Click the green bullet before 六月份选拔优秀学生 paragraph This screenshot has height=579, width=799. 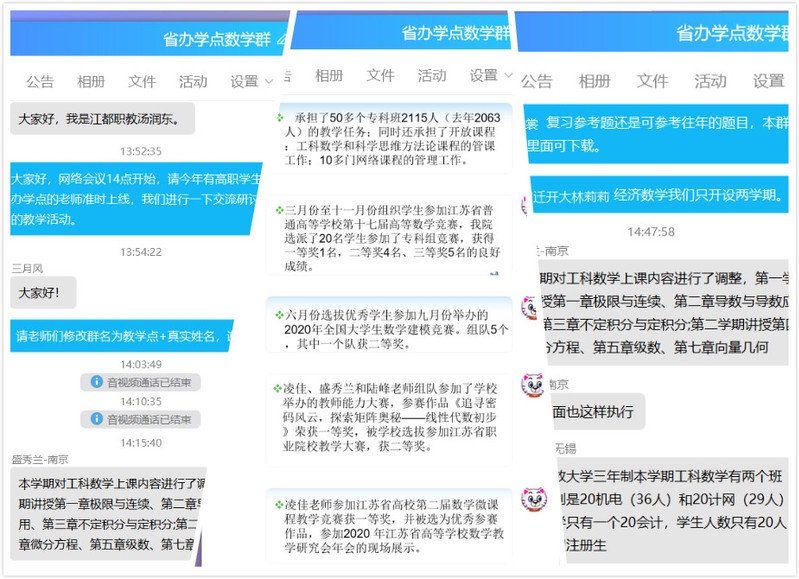click(x=278, y=315)
